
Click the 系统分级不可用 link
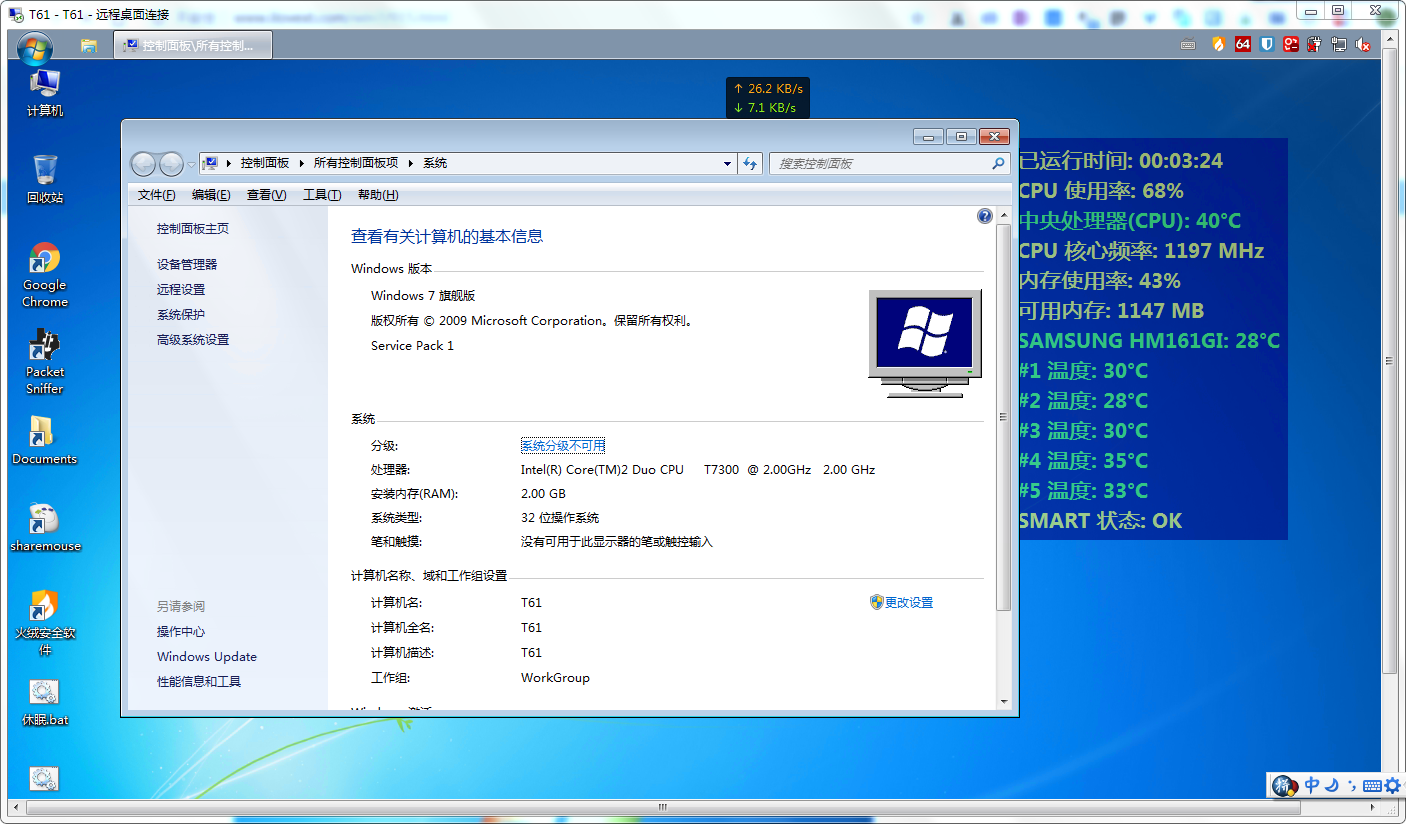click(x=563, y=446)
